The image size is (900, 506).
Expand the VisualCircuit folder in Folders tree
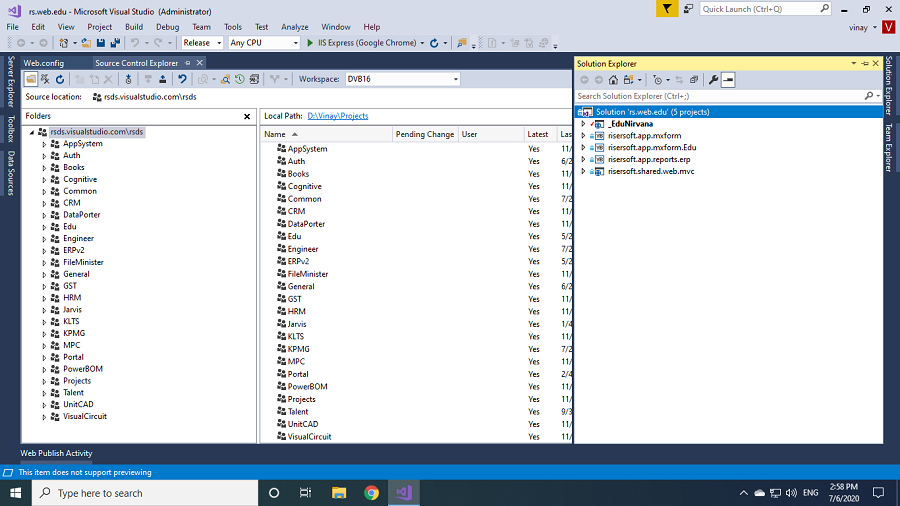pos(44,417)
